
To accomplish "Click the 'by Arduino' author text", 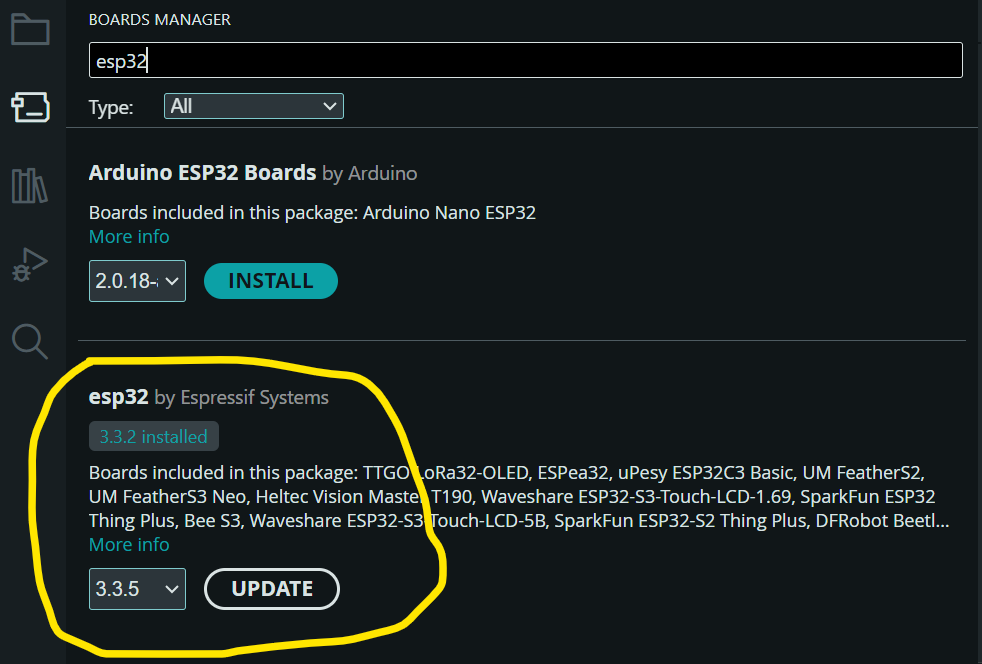I will pos(369,174).
